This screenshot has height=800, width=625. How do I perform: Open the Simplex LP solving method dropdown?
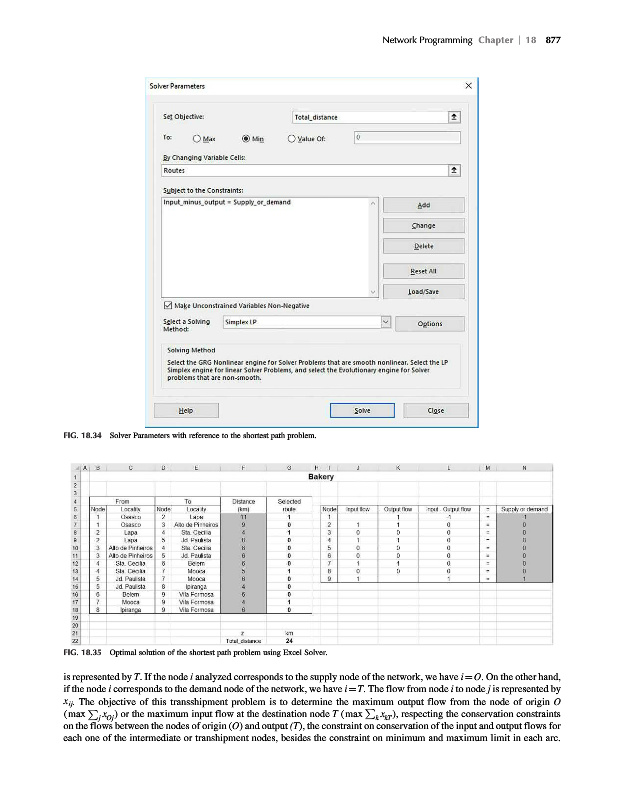385,322
